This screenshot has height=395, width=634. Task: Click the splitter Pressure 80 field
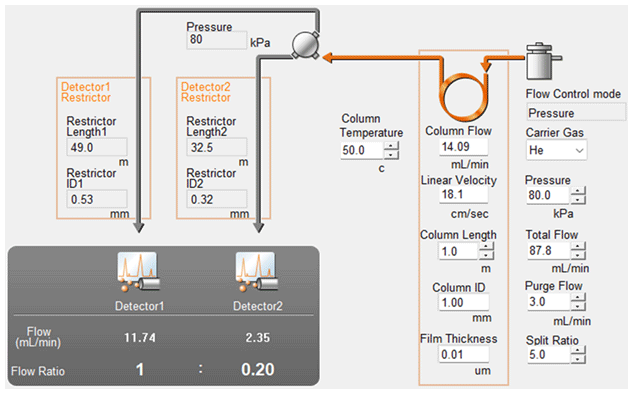(x=216, y=40)
